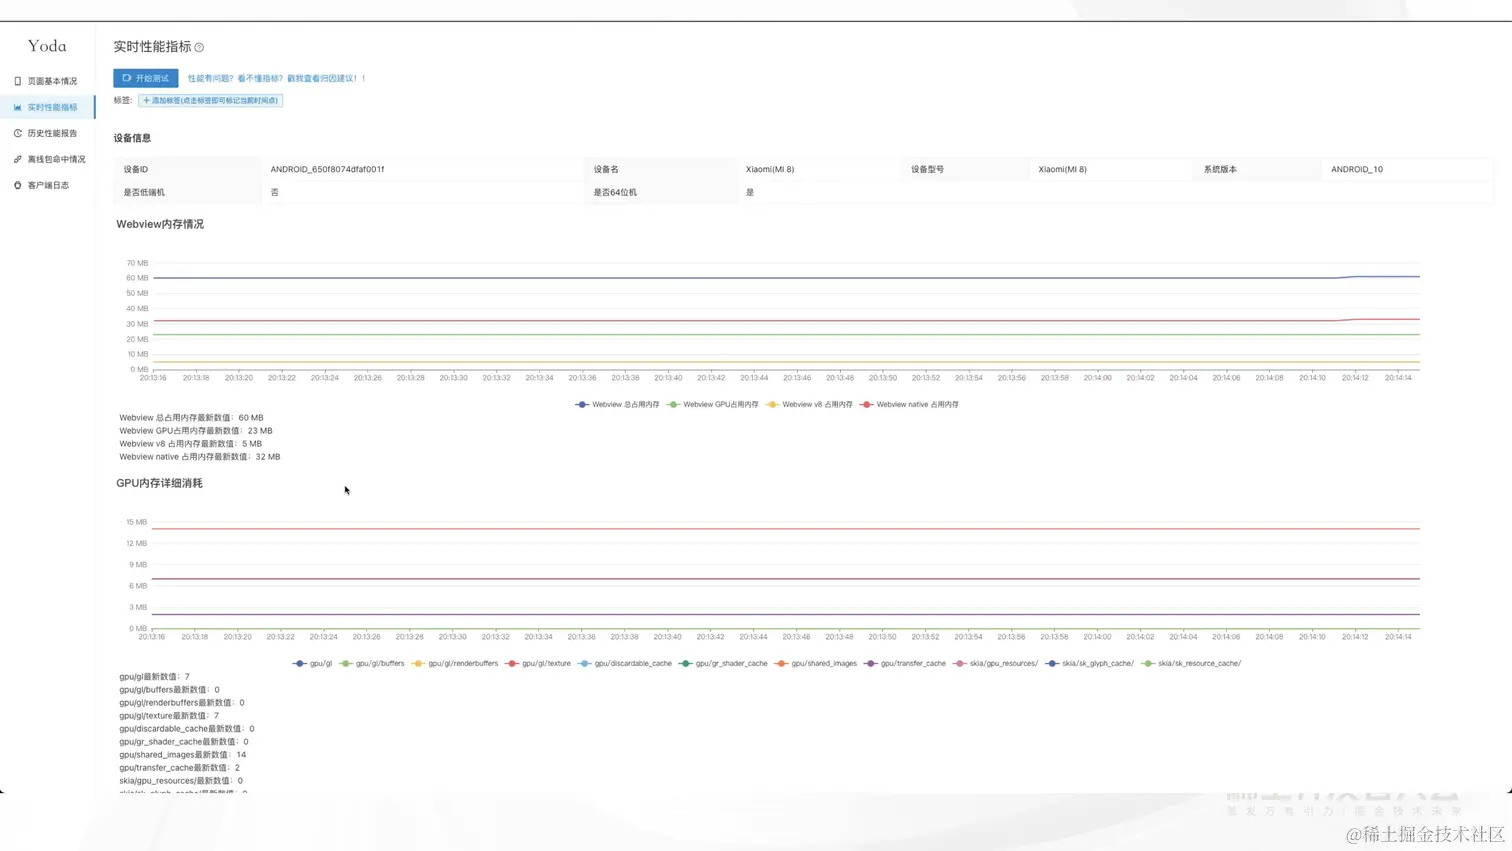Click the Webview GPU占用内存最新数值 23 MB line
This screenshot has width=1512, height=851.
coord(195,431)
